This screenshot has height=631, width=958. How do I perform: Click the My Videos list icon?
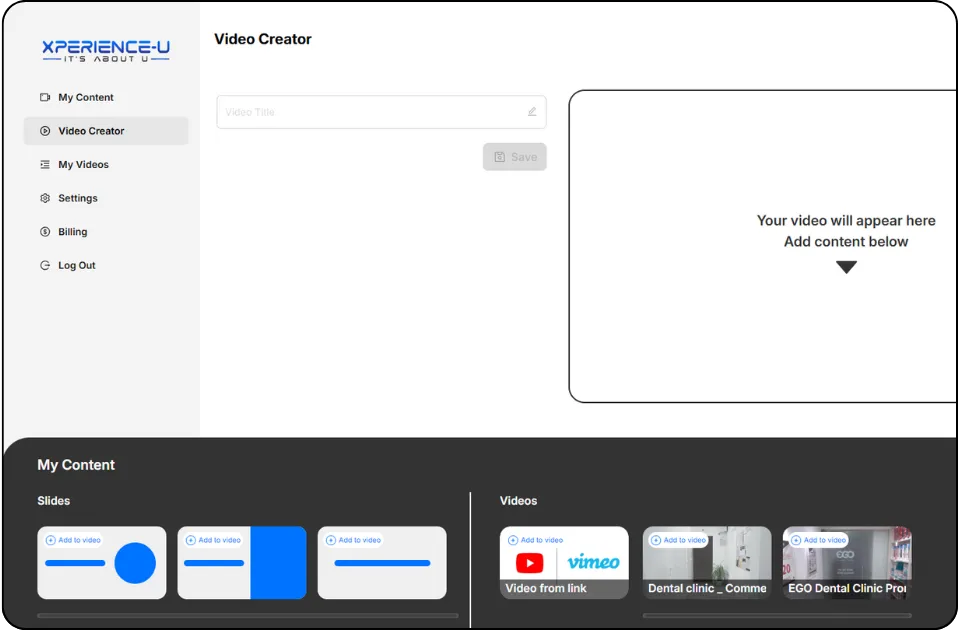coord(45,164)
